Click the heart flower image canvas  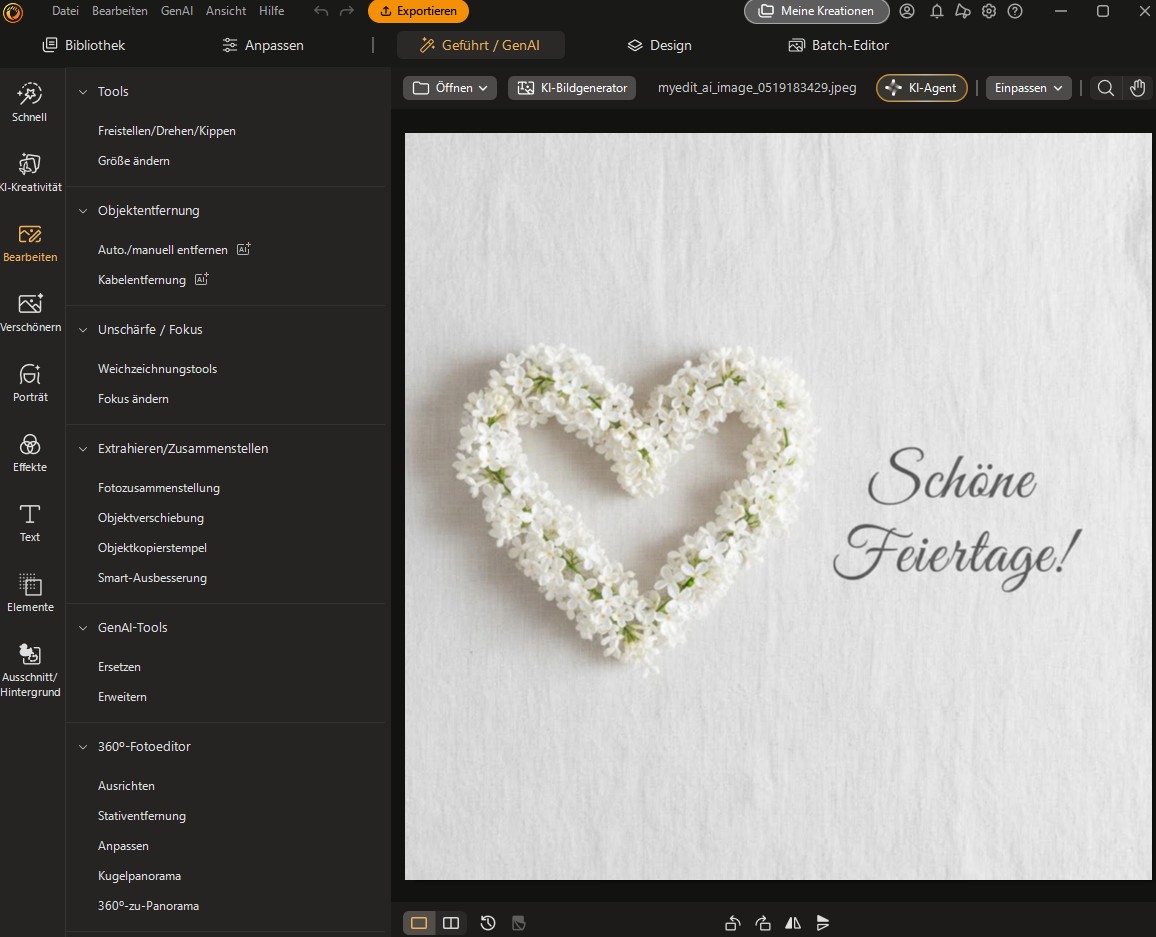click(778, 506)
